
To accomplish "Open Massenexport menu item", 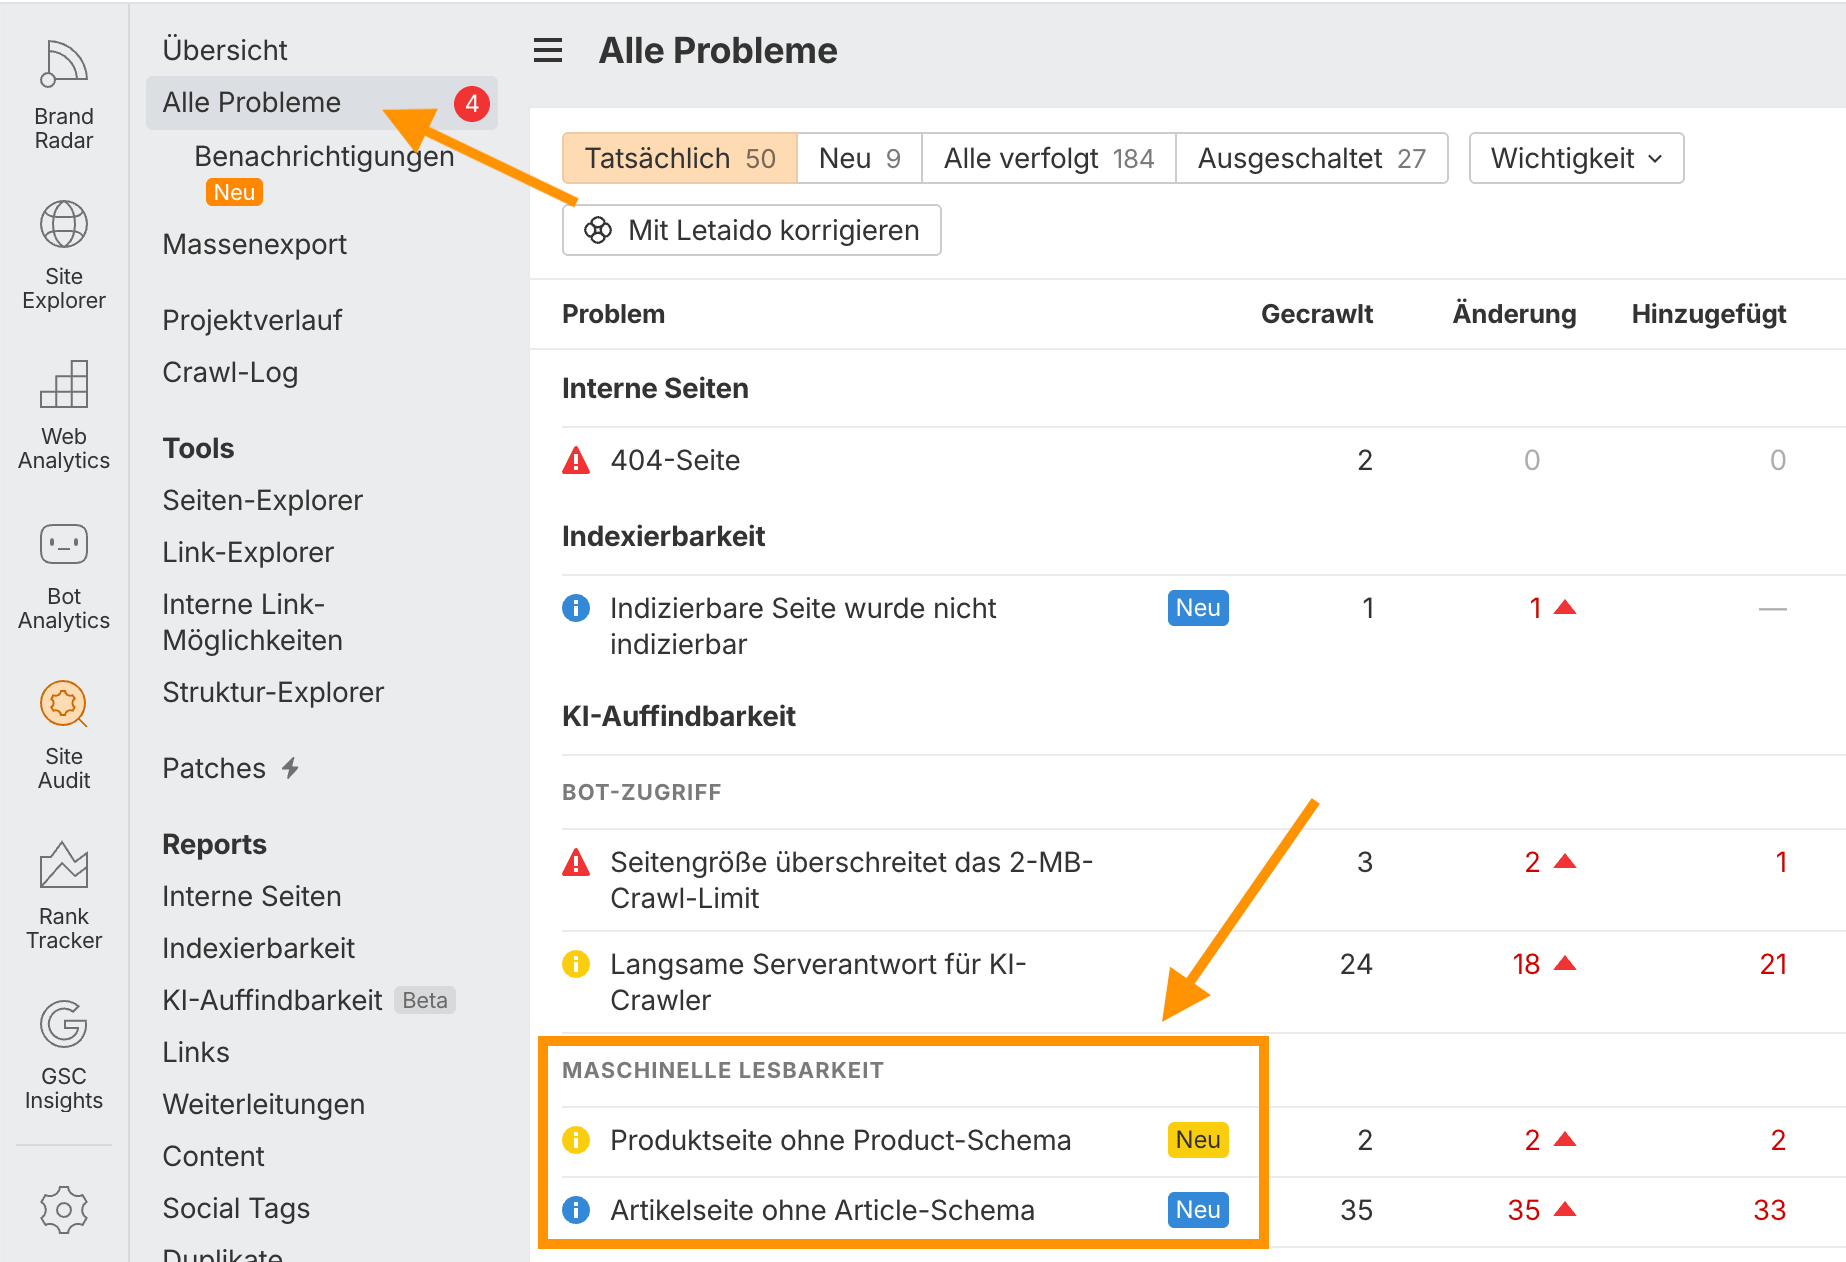I will coord(255,244).
